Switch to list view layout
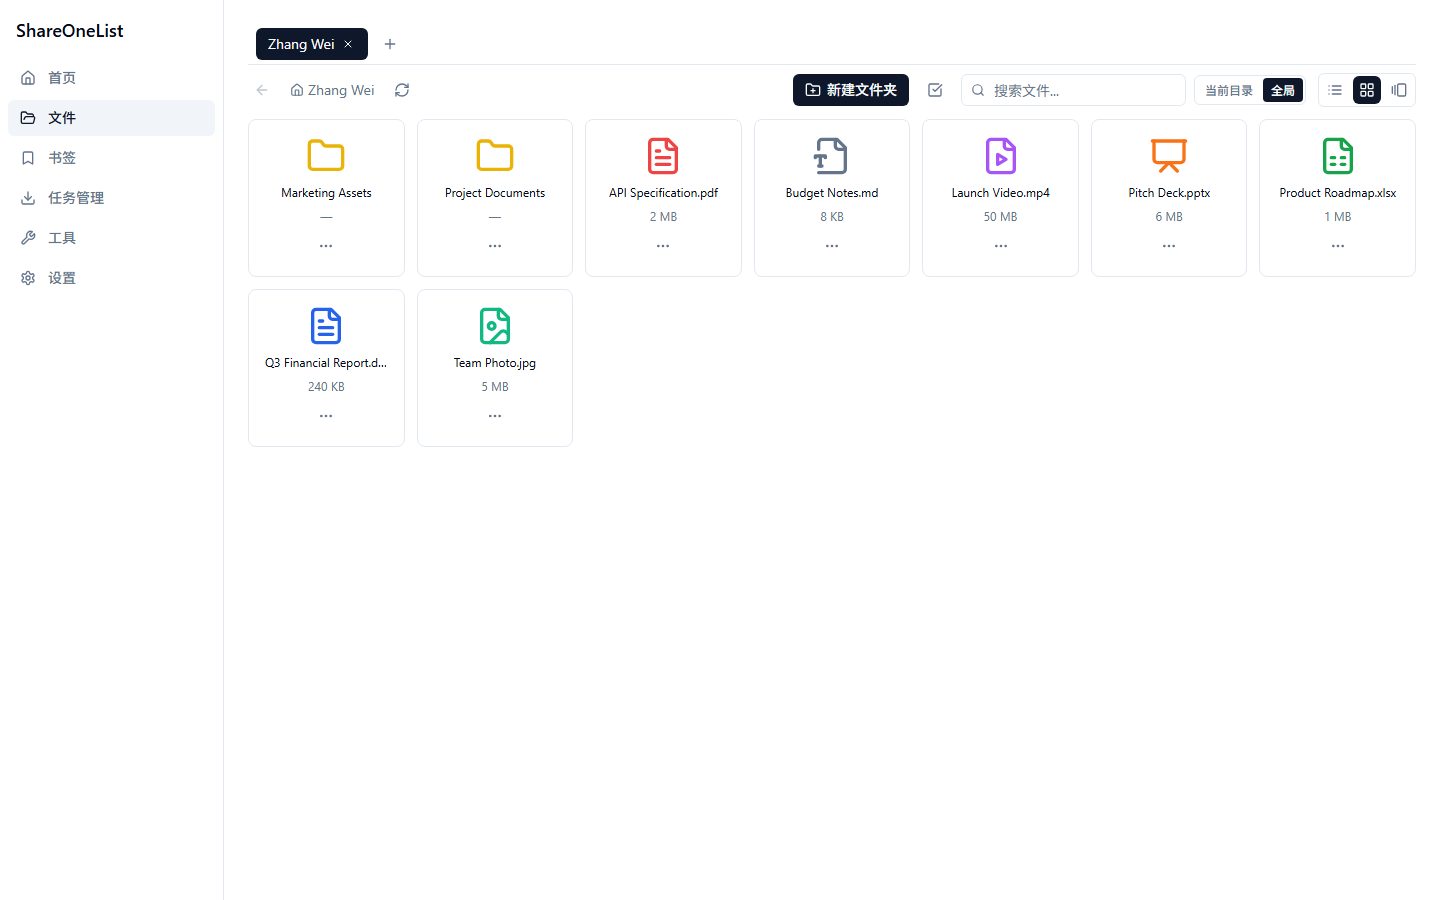 pos(1335,90)
